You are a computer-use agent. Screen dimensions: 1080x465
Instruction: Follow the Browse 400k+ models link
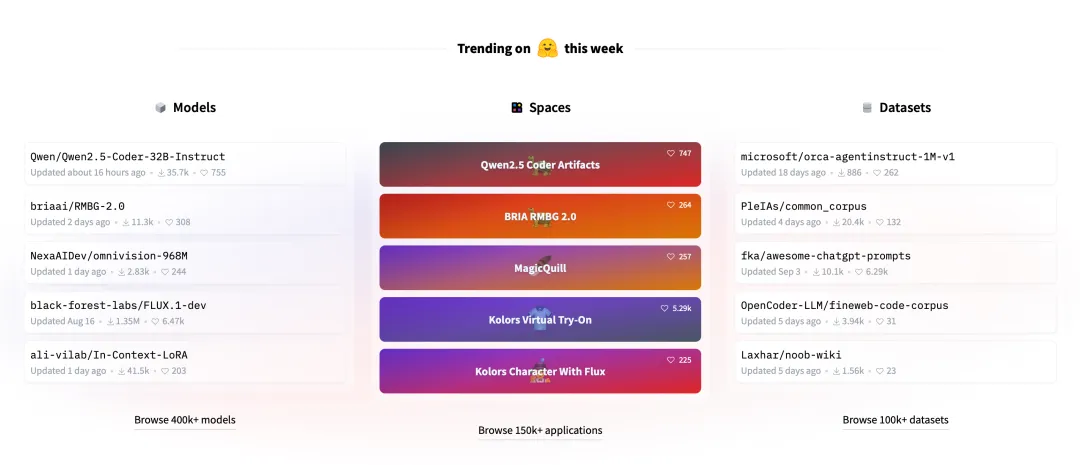point(185,420)
